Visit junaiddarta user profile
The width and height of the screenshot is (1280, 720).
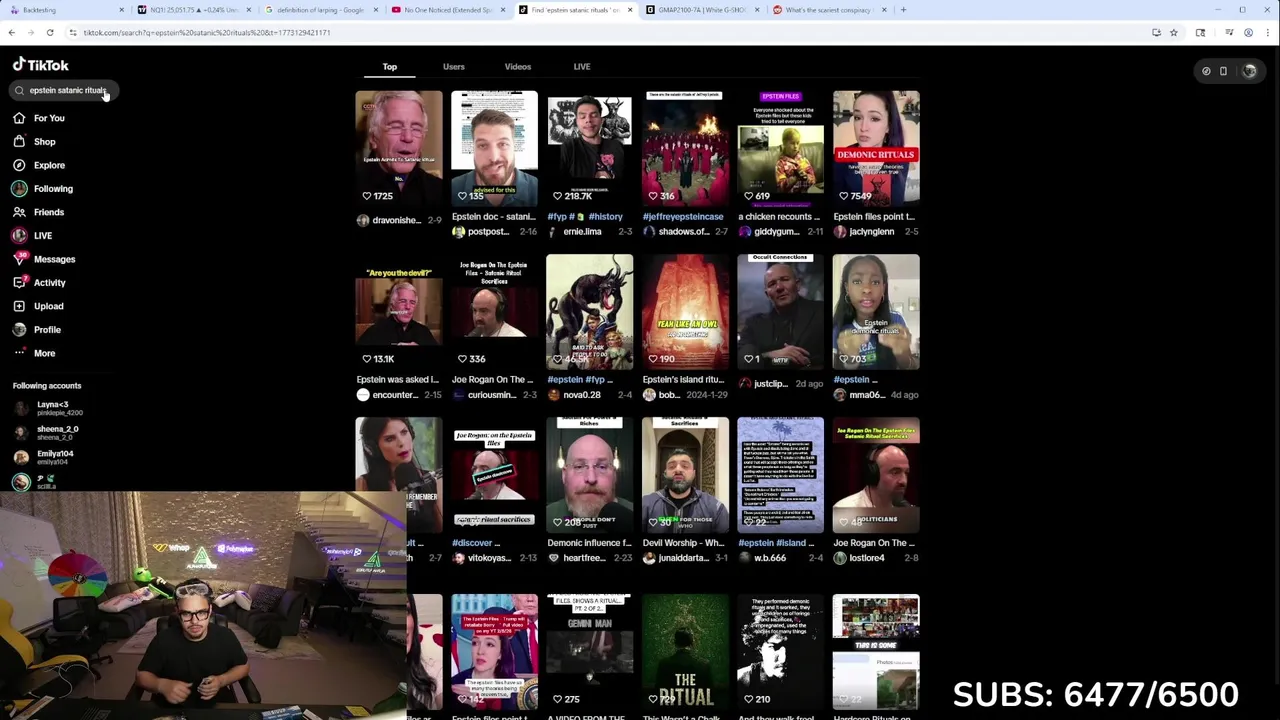tap(683, 558)
